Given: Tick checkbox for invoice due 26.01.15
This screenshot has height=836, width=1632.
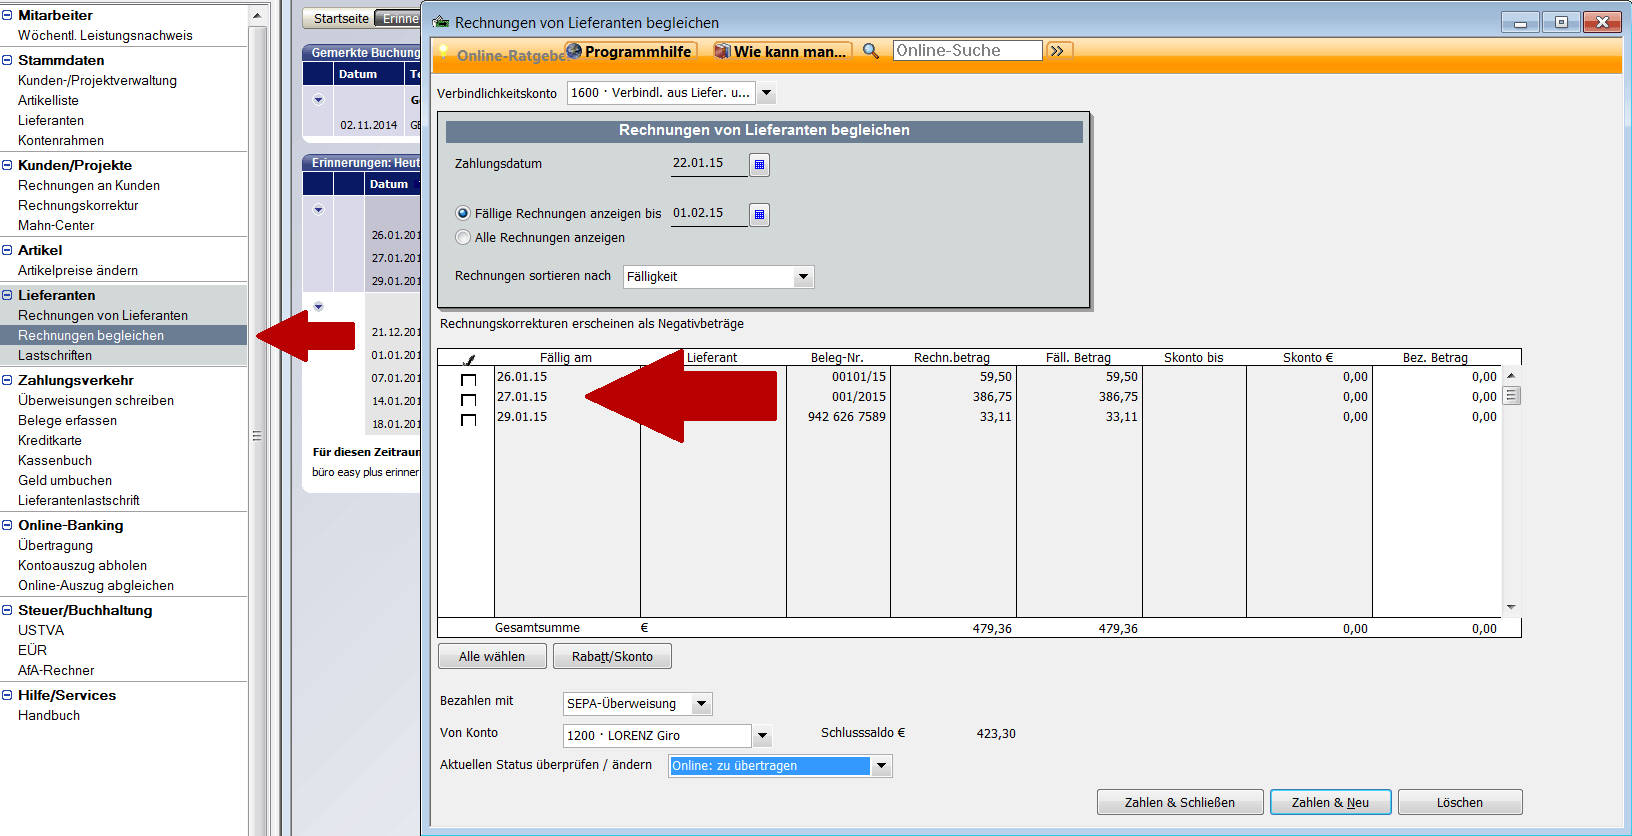Looking at the screenshot, I should click(468, 380).
